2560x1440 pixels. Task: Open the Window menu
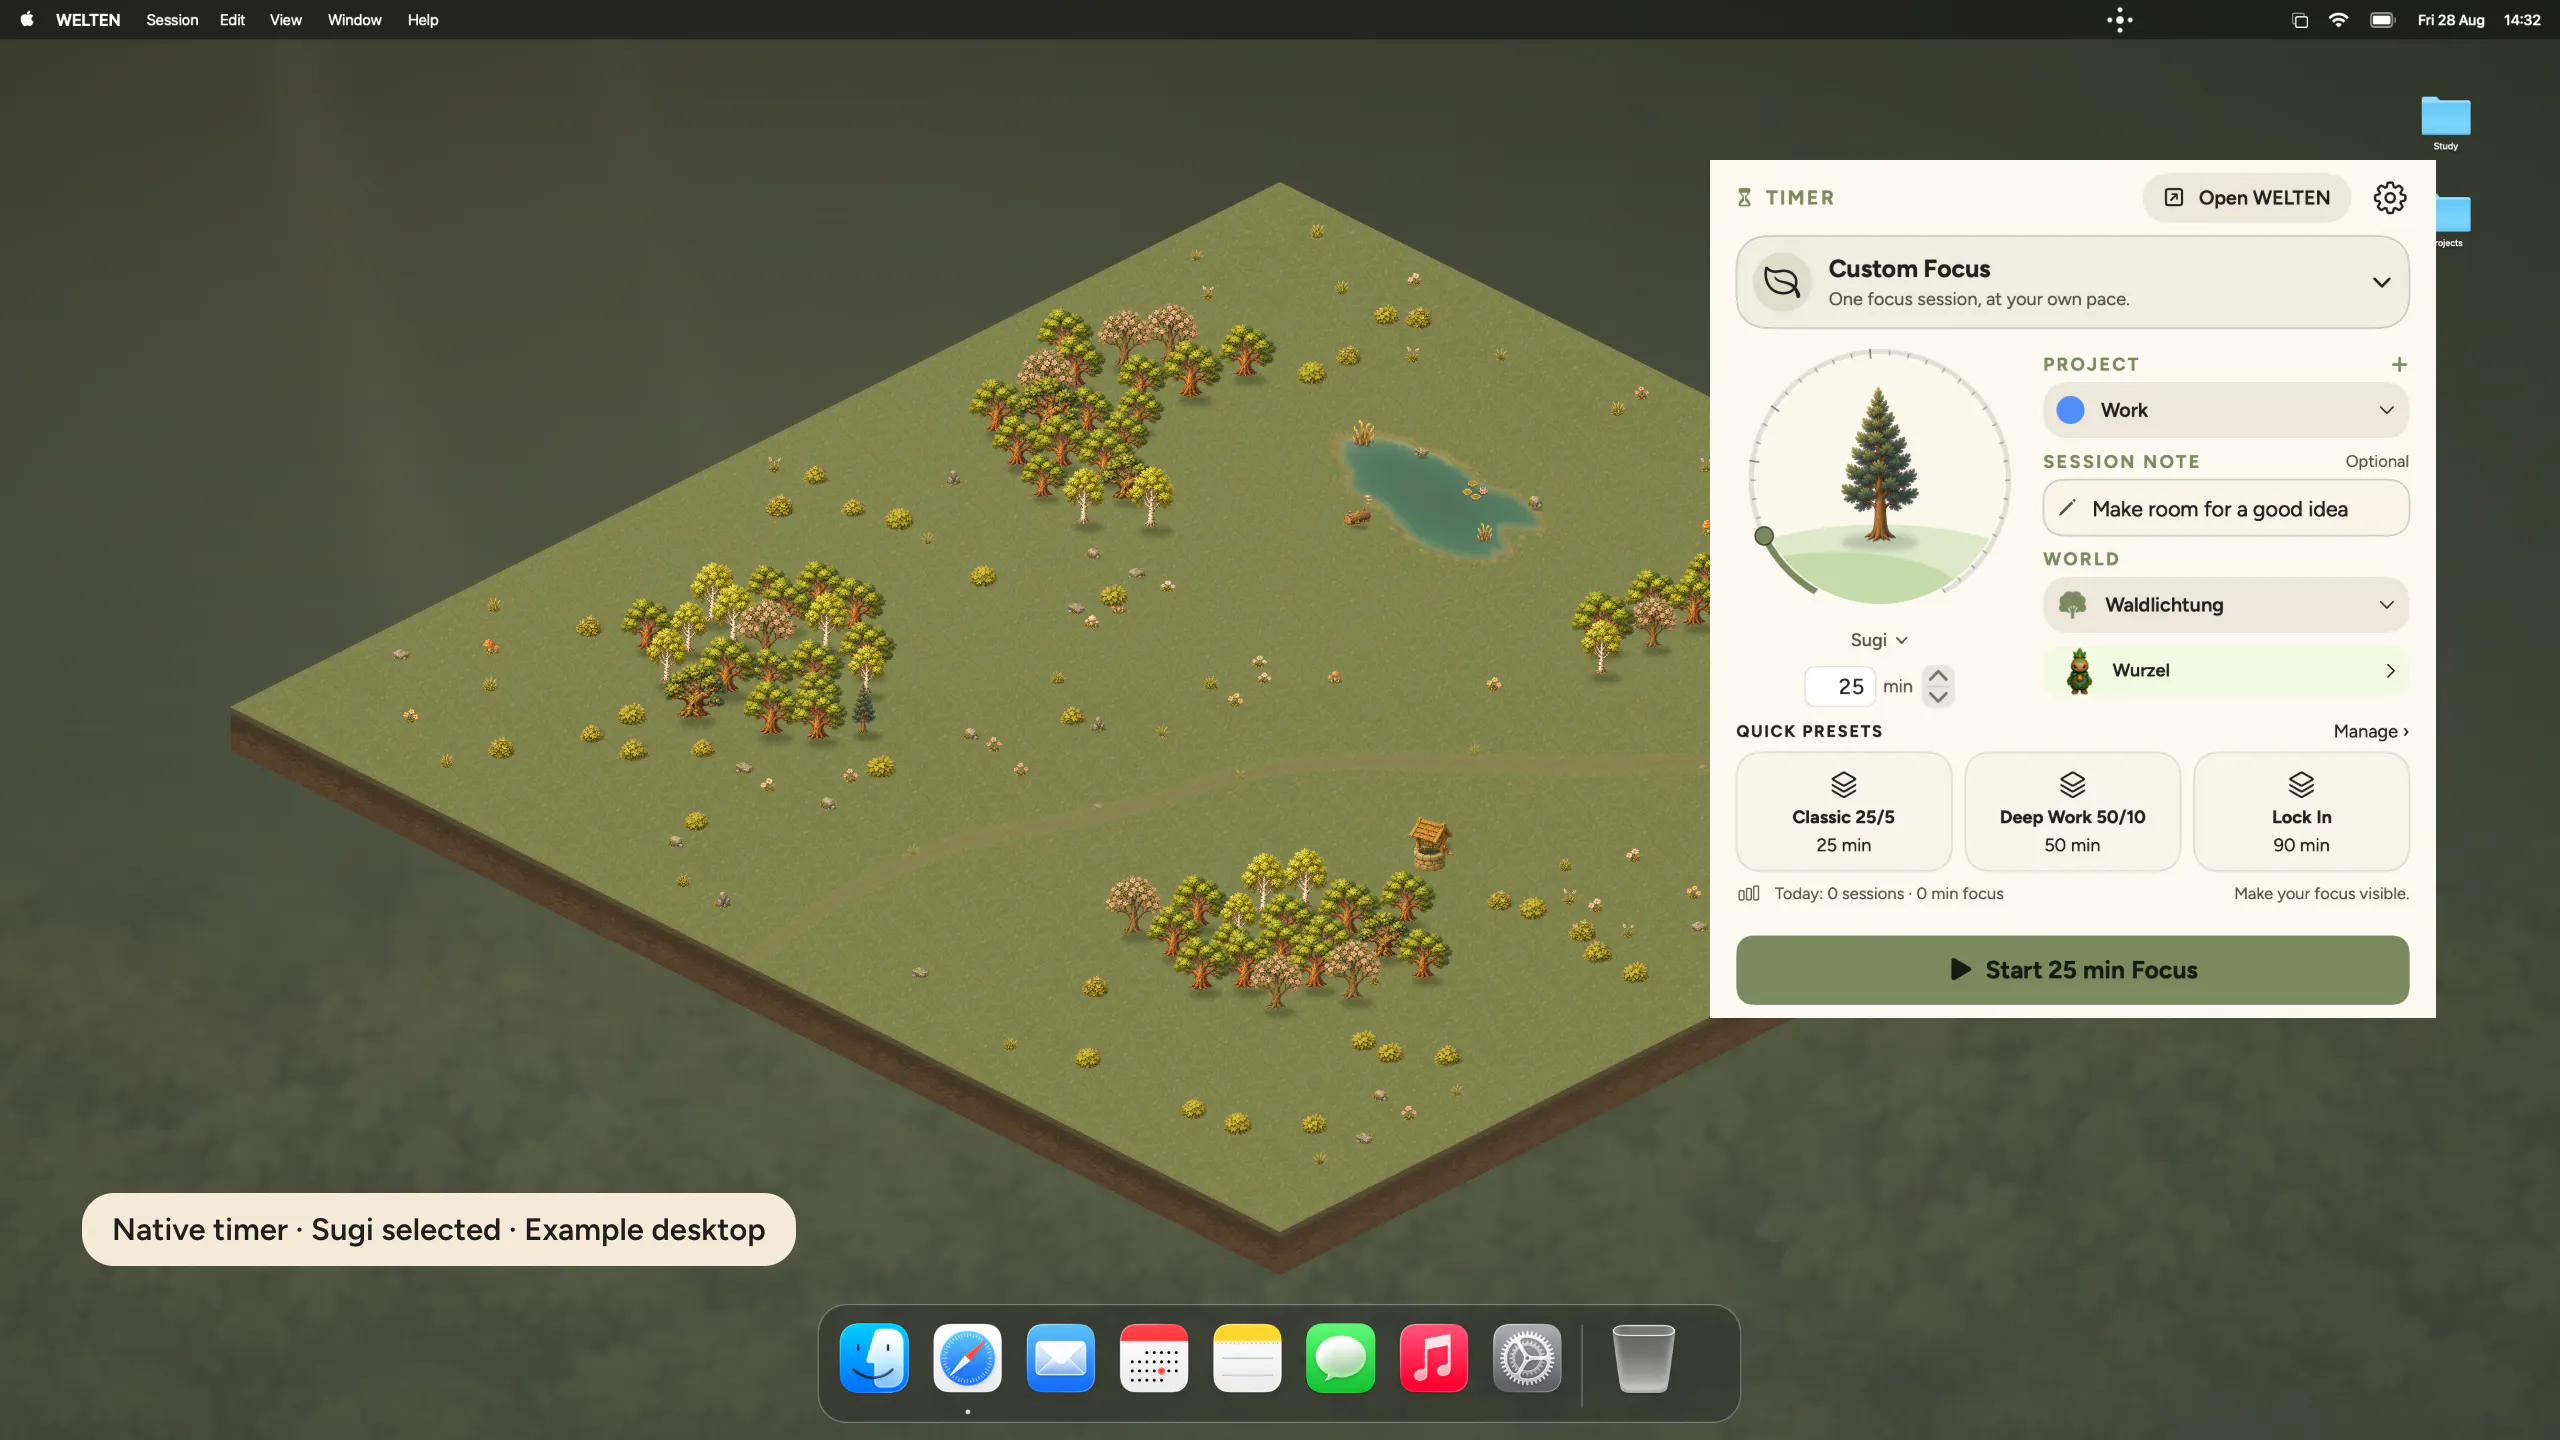354,20
